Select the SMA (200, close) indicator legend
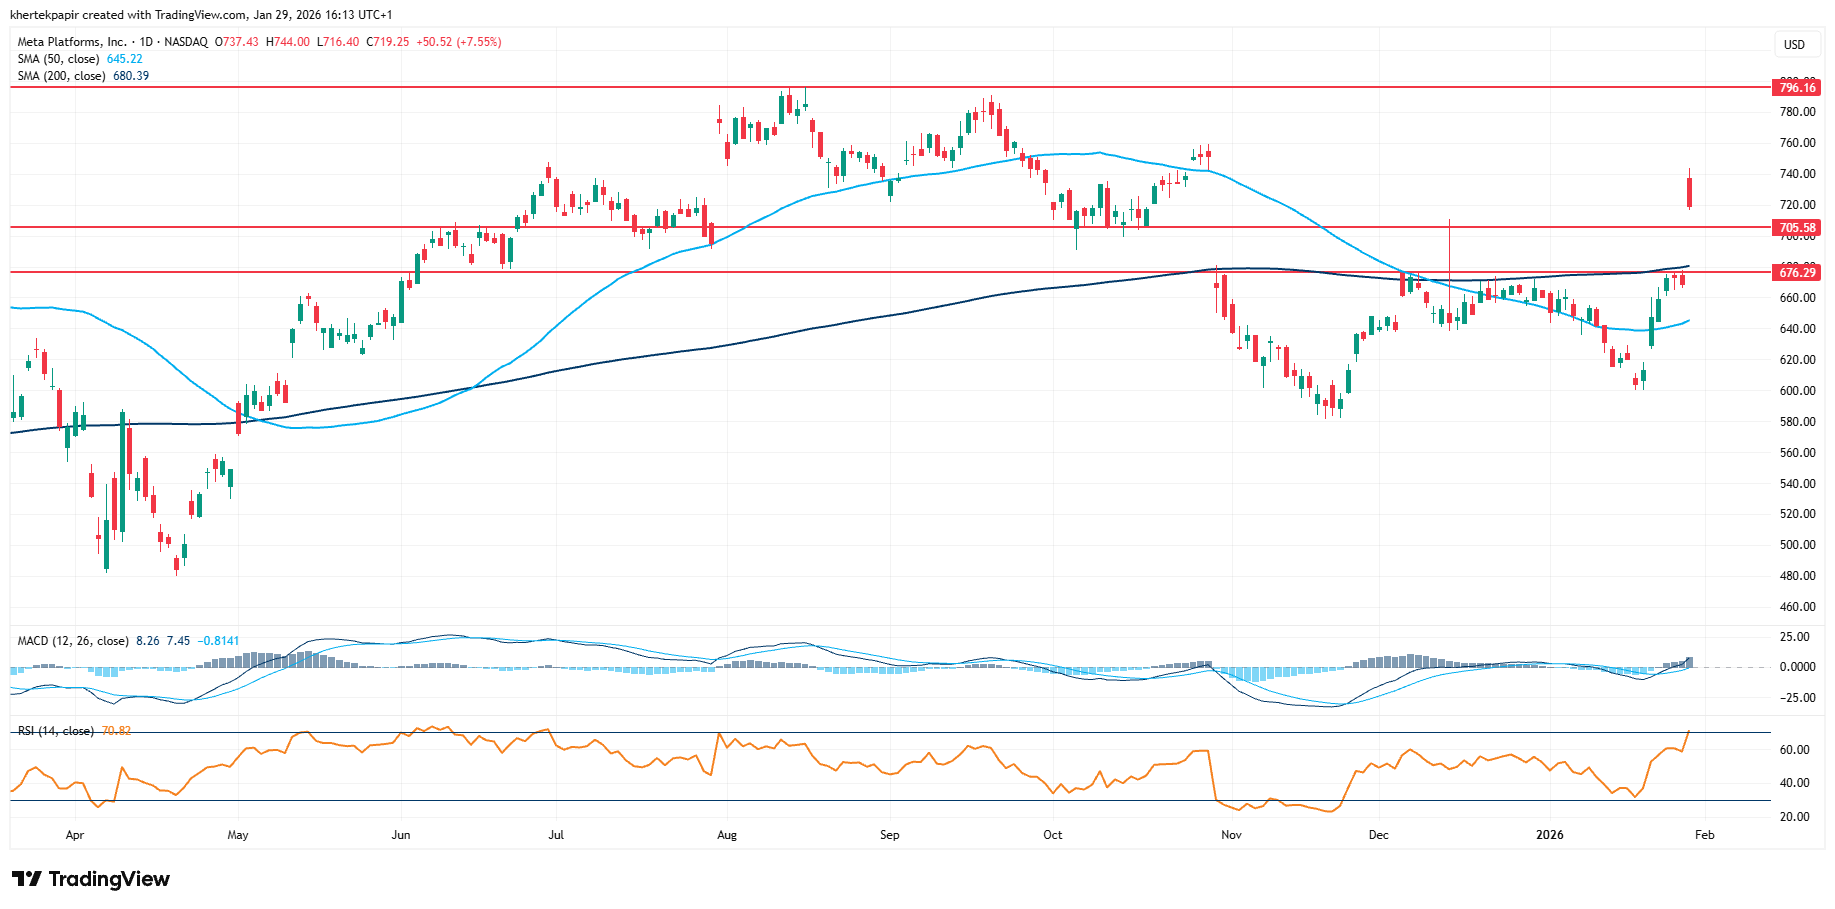 click(x=62, y=76)
